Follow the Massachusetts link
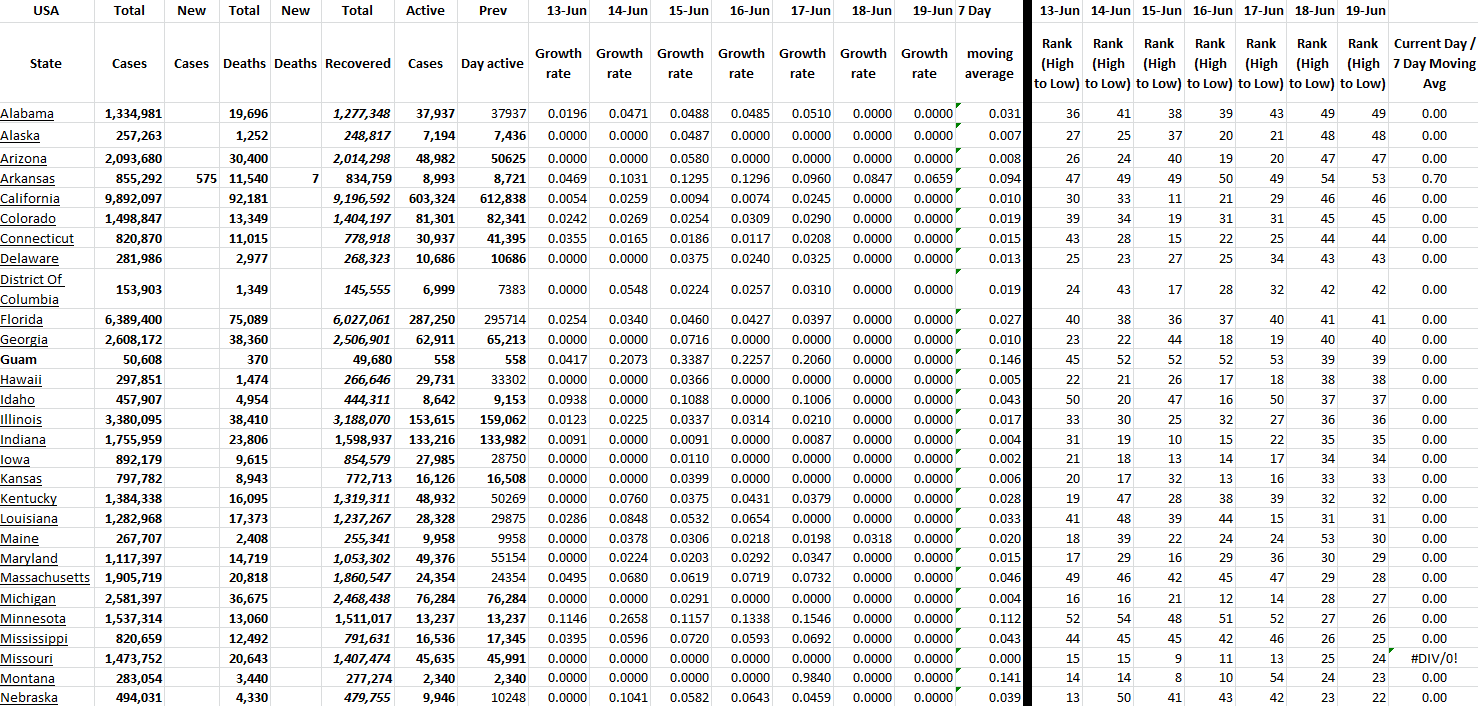 click(45, 578)
